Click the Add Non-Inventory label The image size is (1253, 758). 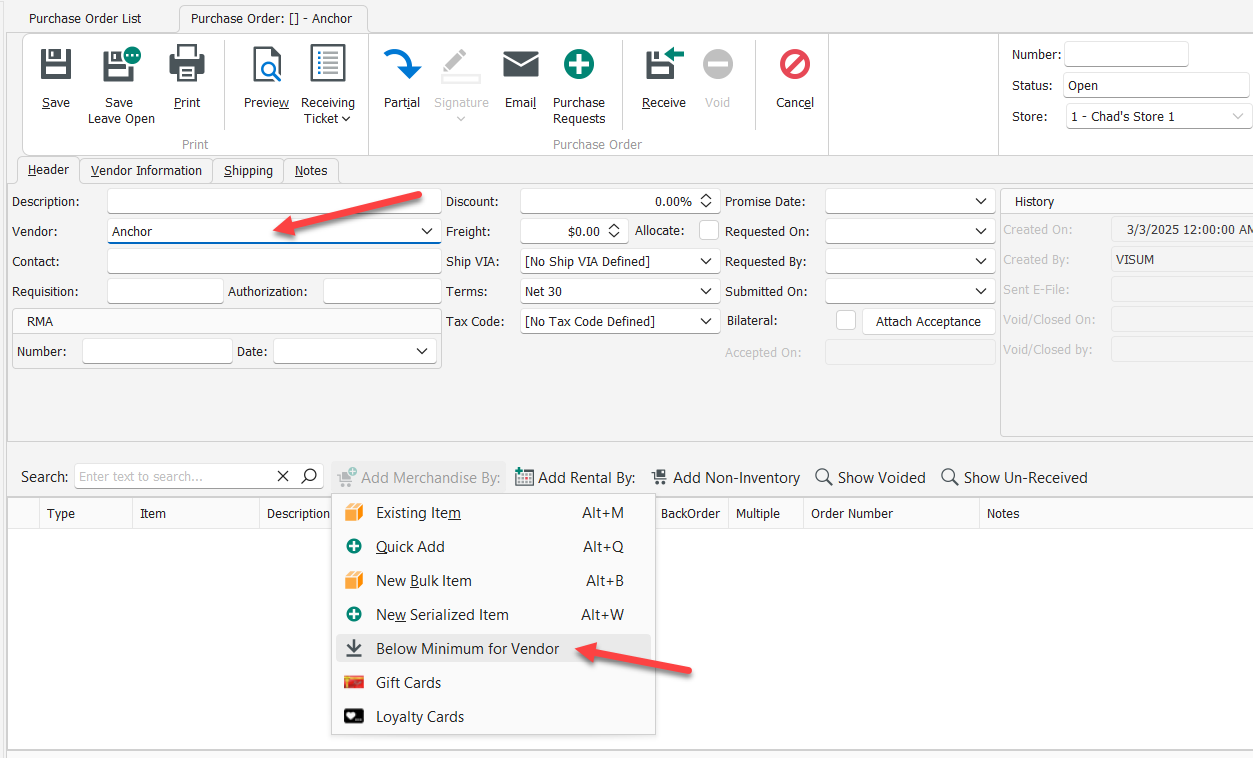(x=737, y=478)
